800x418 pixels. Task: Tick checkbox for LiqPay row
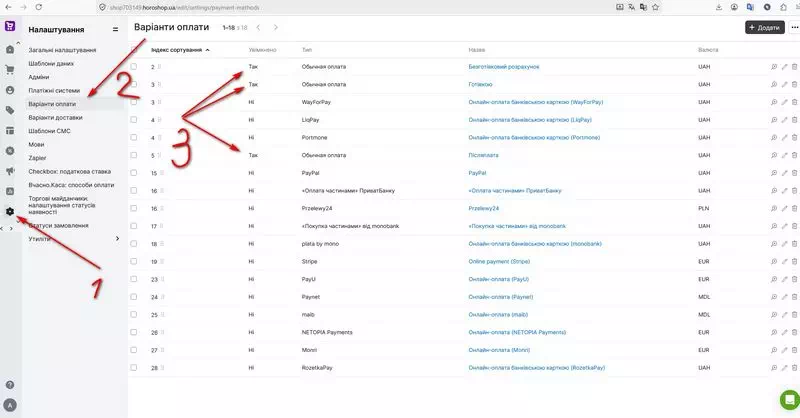pos(134,119)
